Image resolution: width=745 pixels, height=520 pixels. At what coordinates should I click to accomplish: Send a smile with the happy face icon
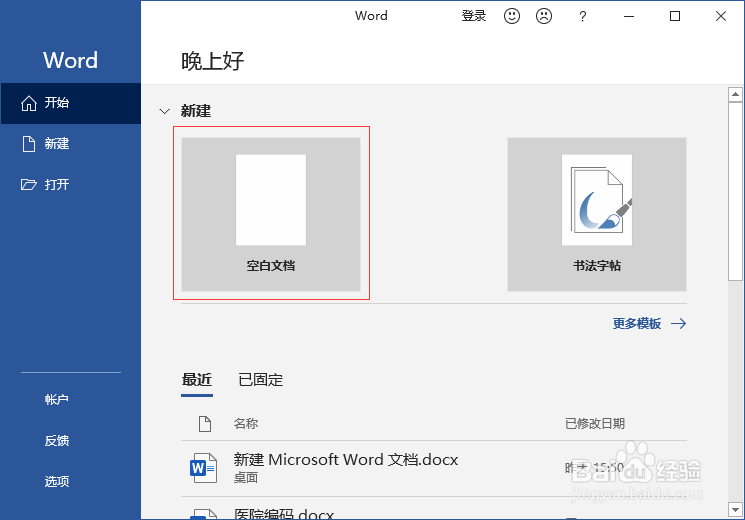coord(512,16)
